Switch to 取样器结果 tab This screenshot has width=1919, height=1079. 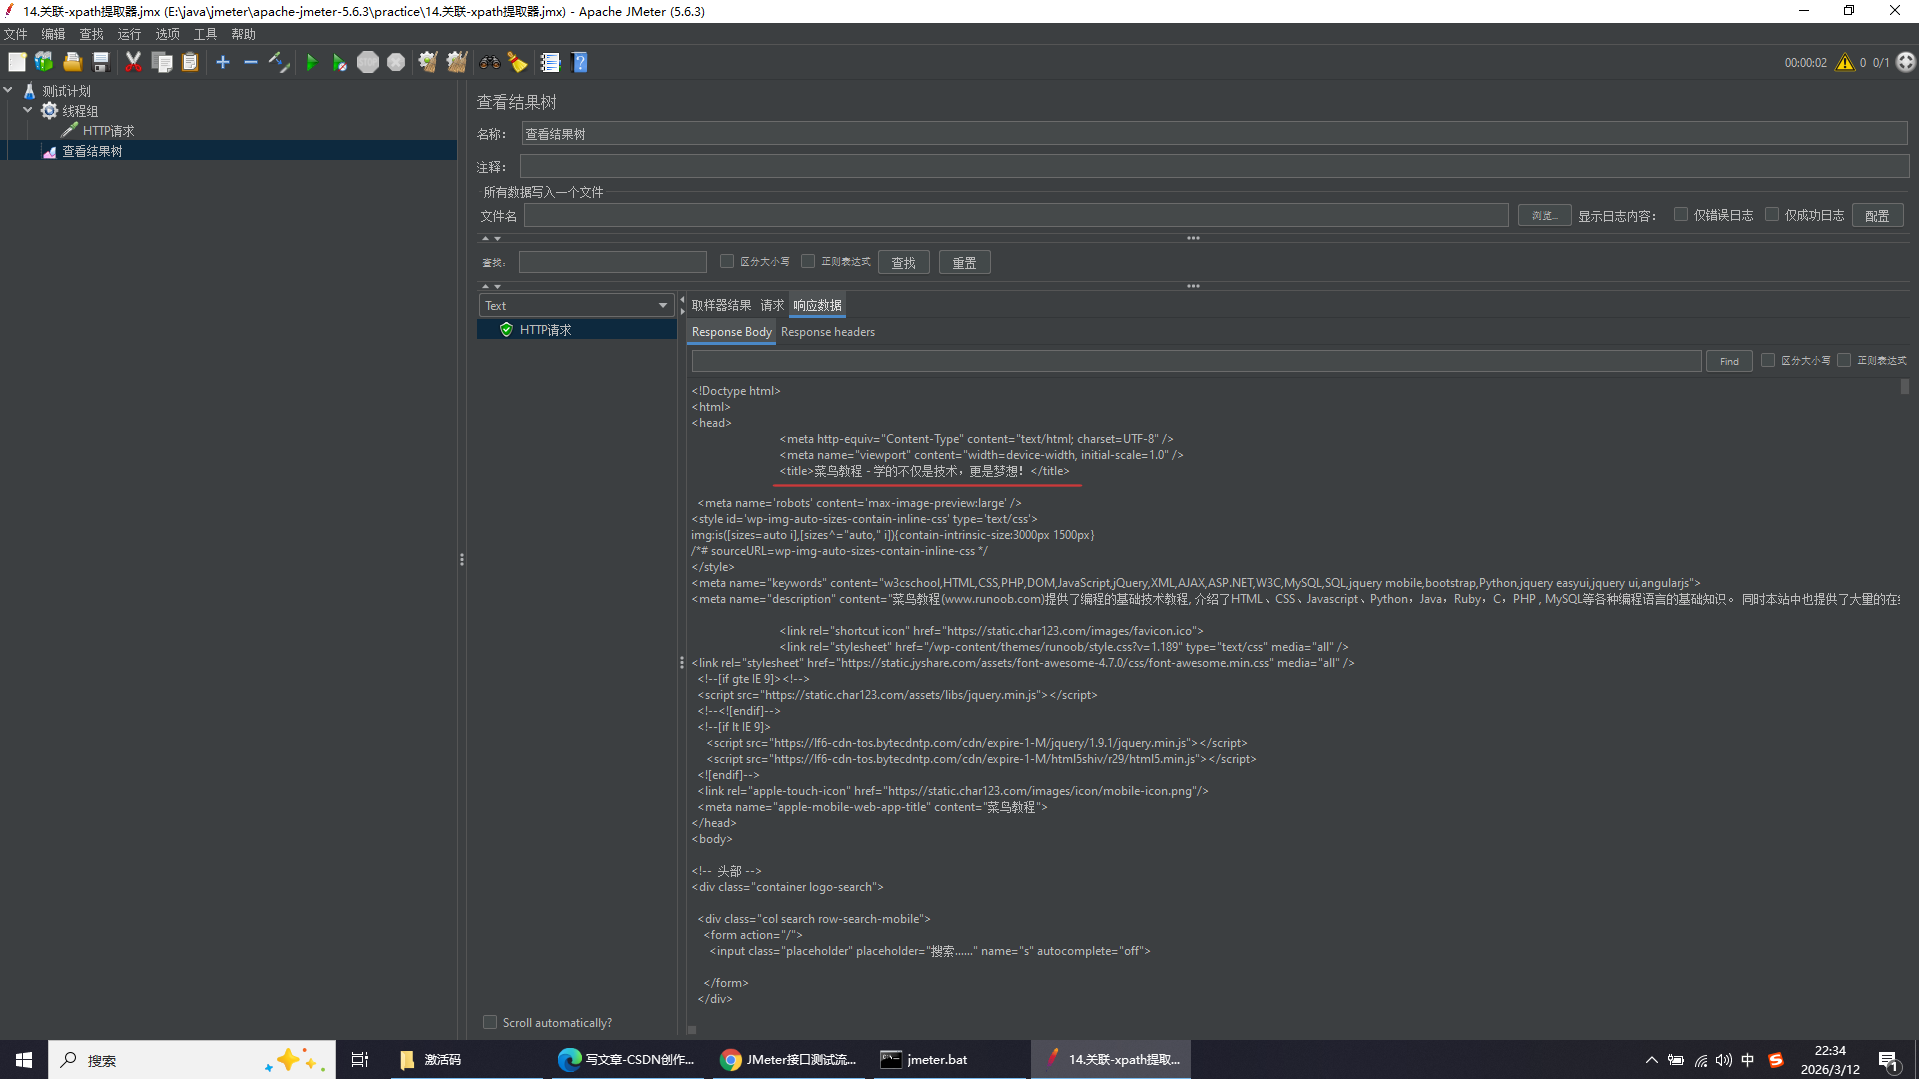coord(721,305)
